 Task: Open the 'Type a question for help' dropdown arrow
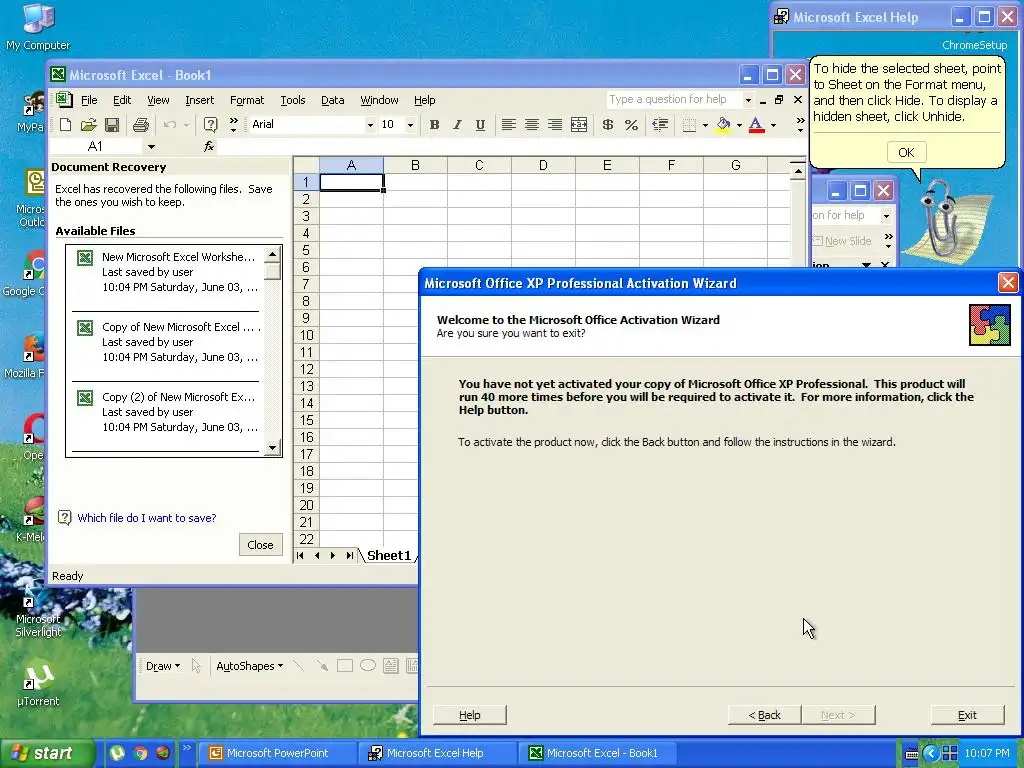pos(748,100)
